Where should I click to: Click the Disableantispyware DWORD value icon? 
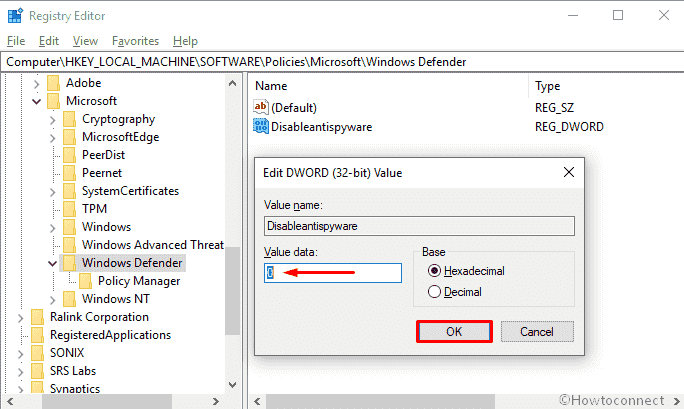click(x=261, y=126)
